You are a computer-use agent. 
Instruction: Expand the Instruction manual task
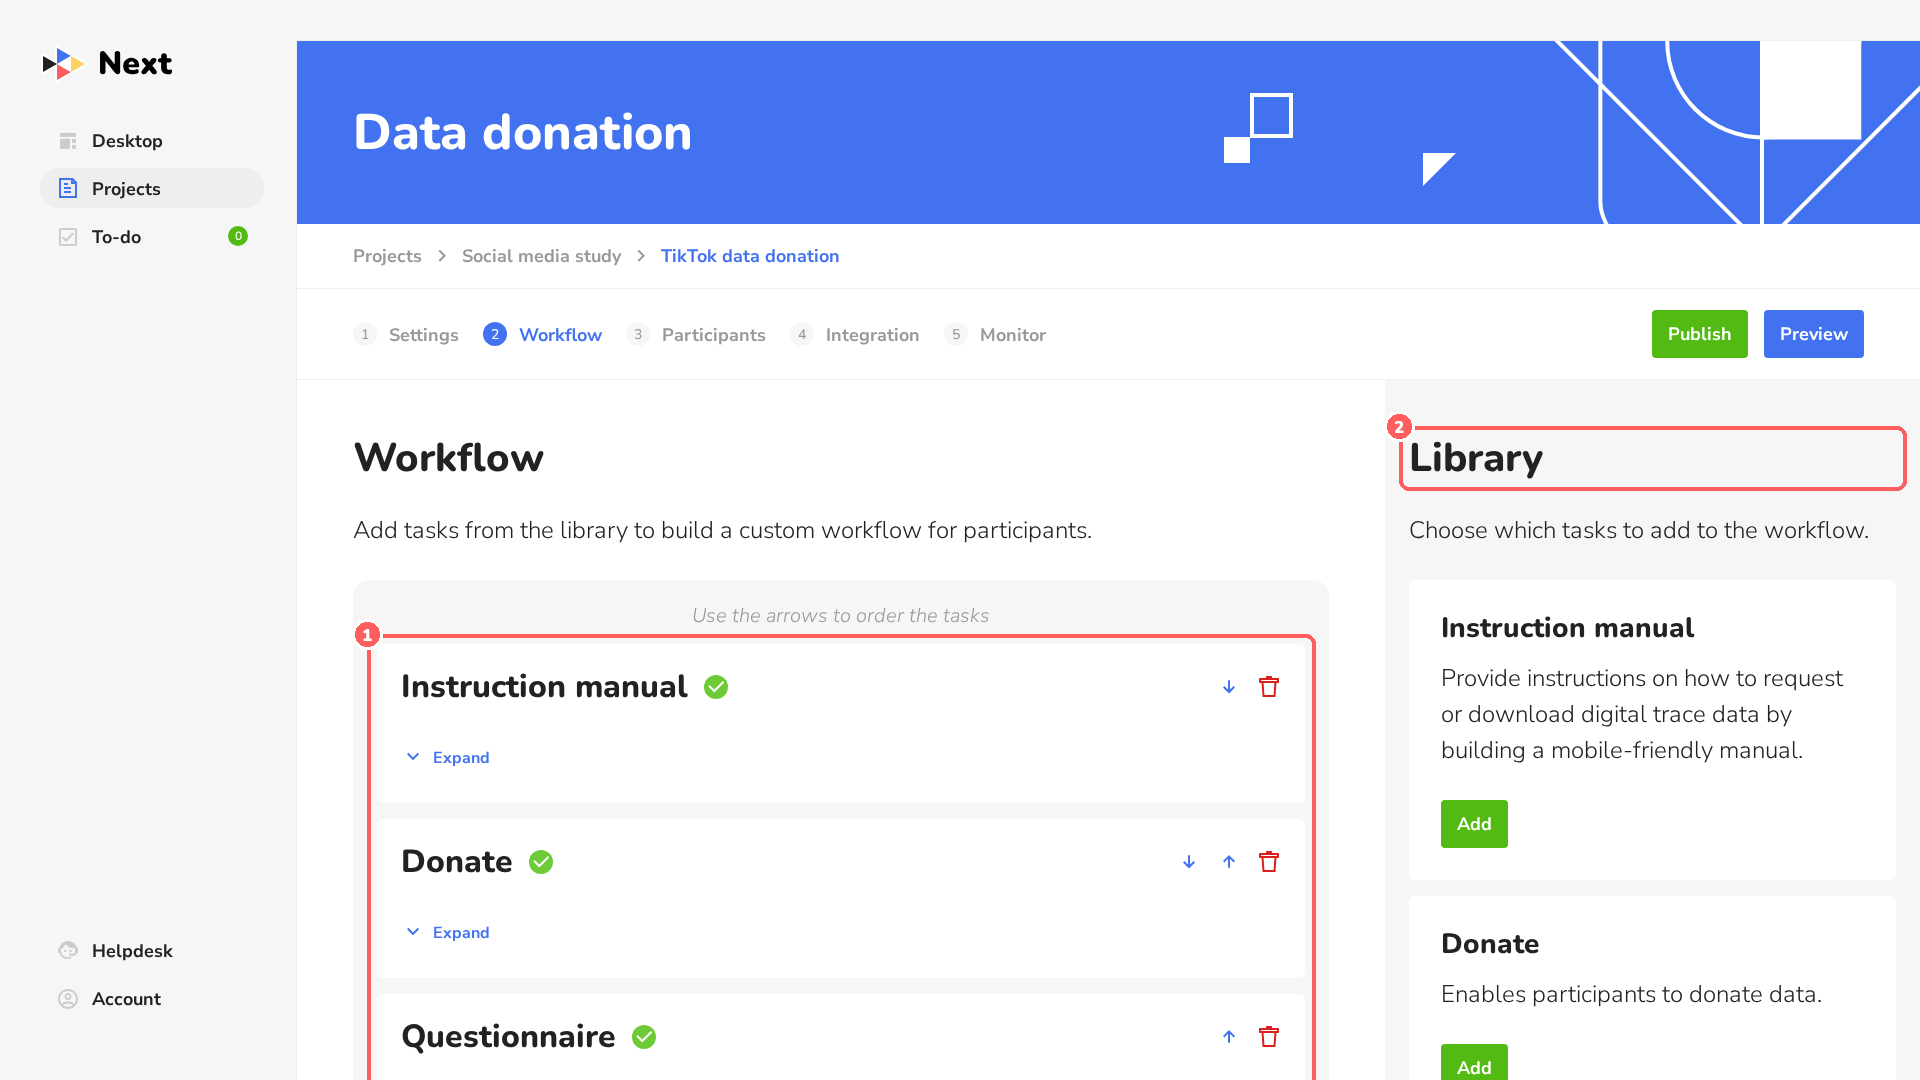coord(447,757)
